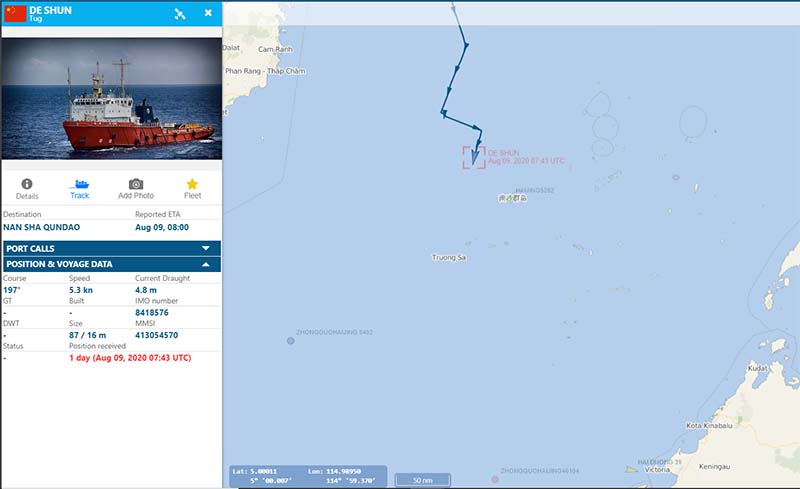This screenshot has width=800, height=489.
Task: Click the Truong Sa map label
Action: tap(449, 257)
